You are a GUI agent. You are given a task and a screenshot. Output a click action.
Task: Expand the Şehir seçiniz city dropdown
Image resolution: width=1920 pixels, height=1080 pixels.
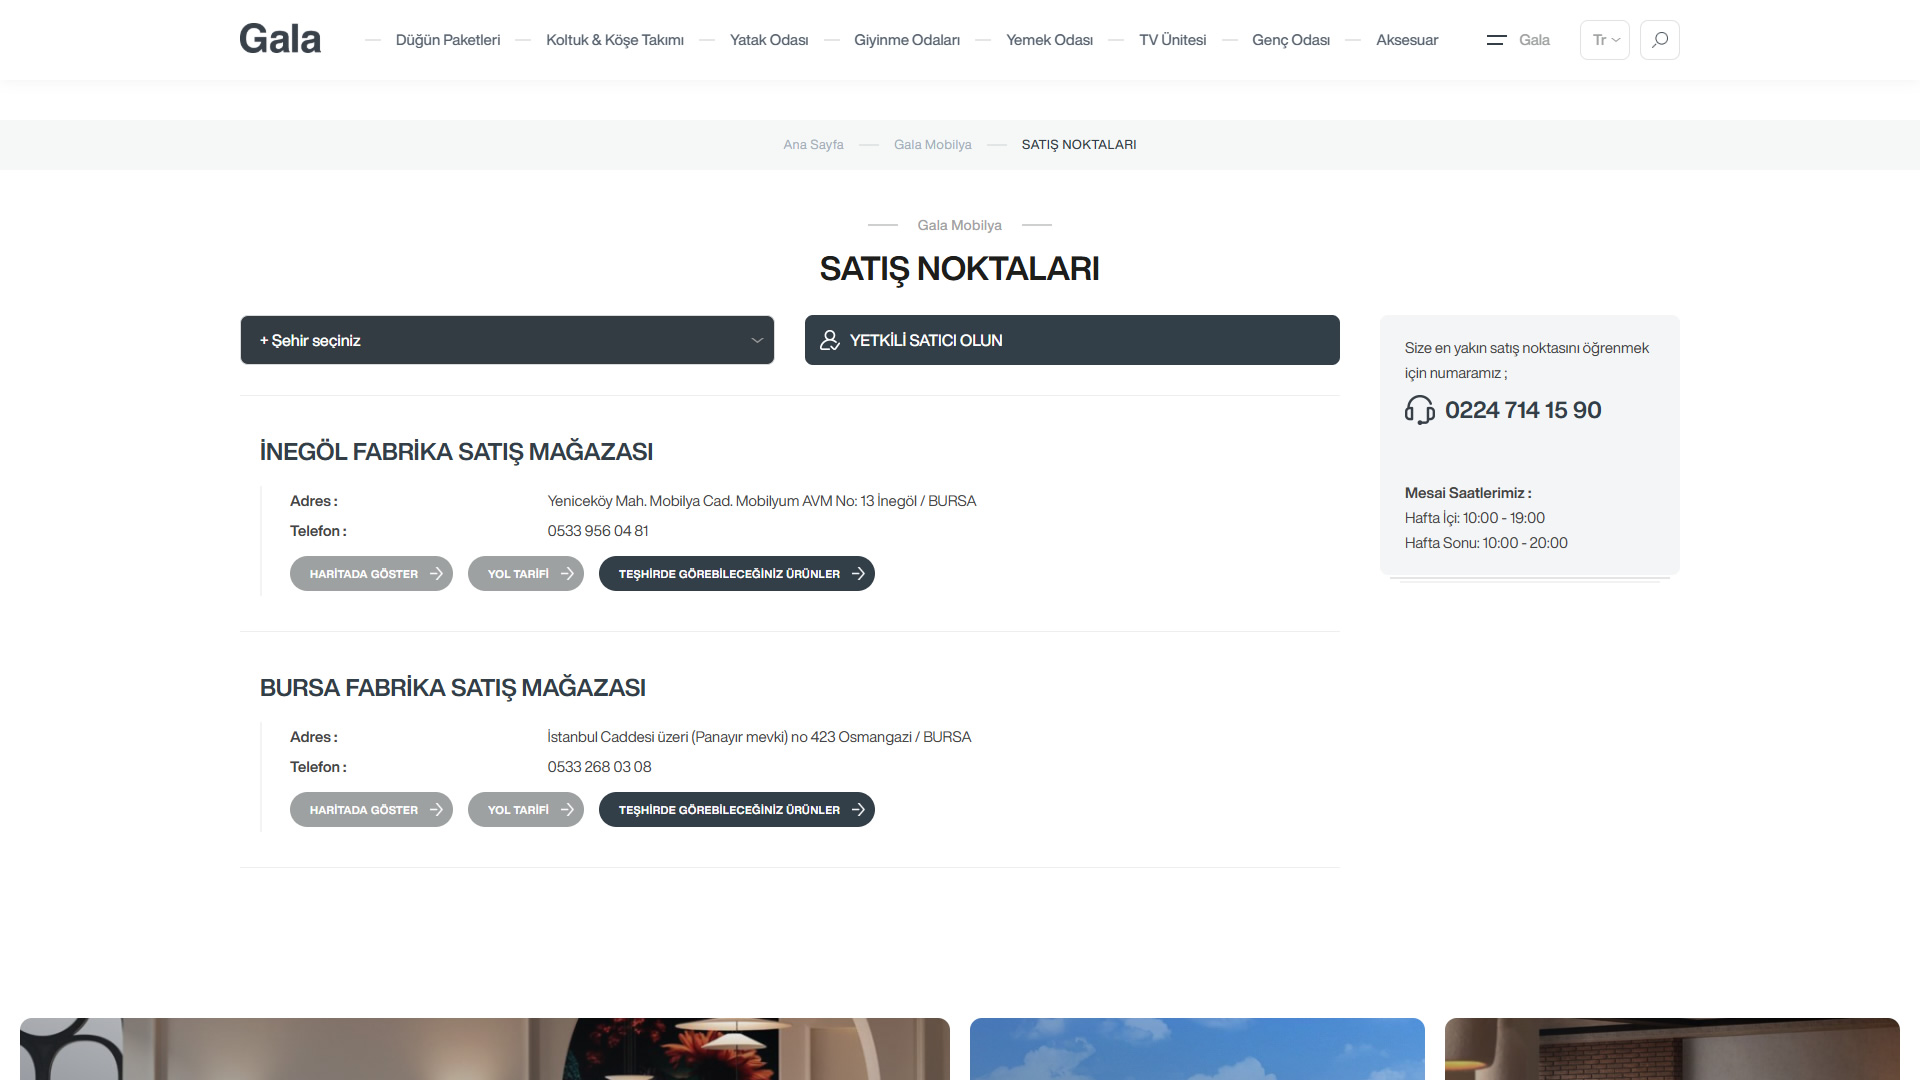tap(506, 340)
